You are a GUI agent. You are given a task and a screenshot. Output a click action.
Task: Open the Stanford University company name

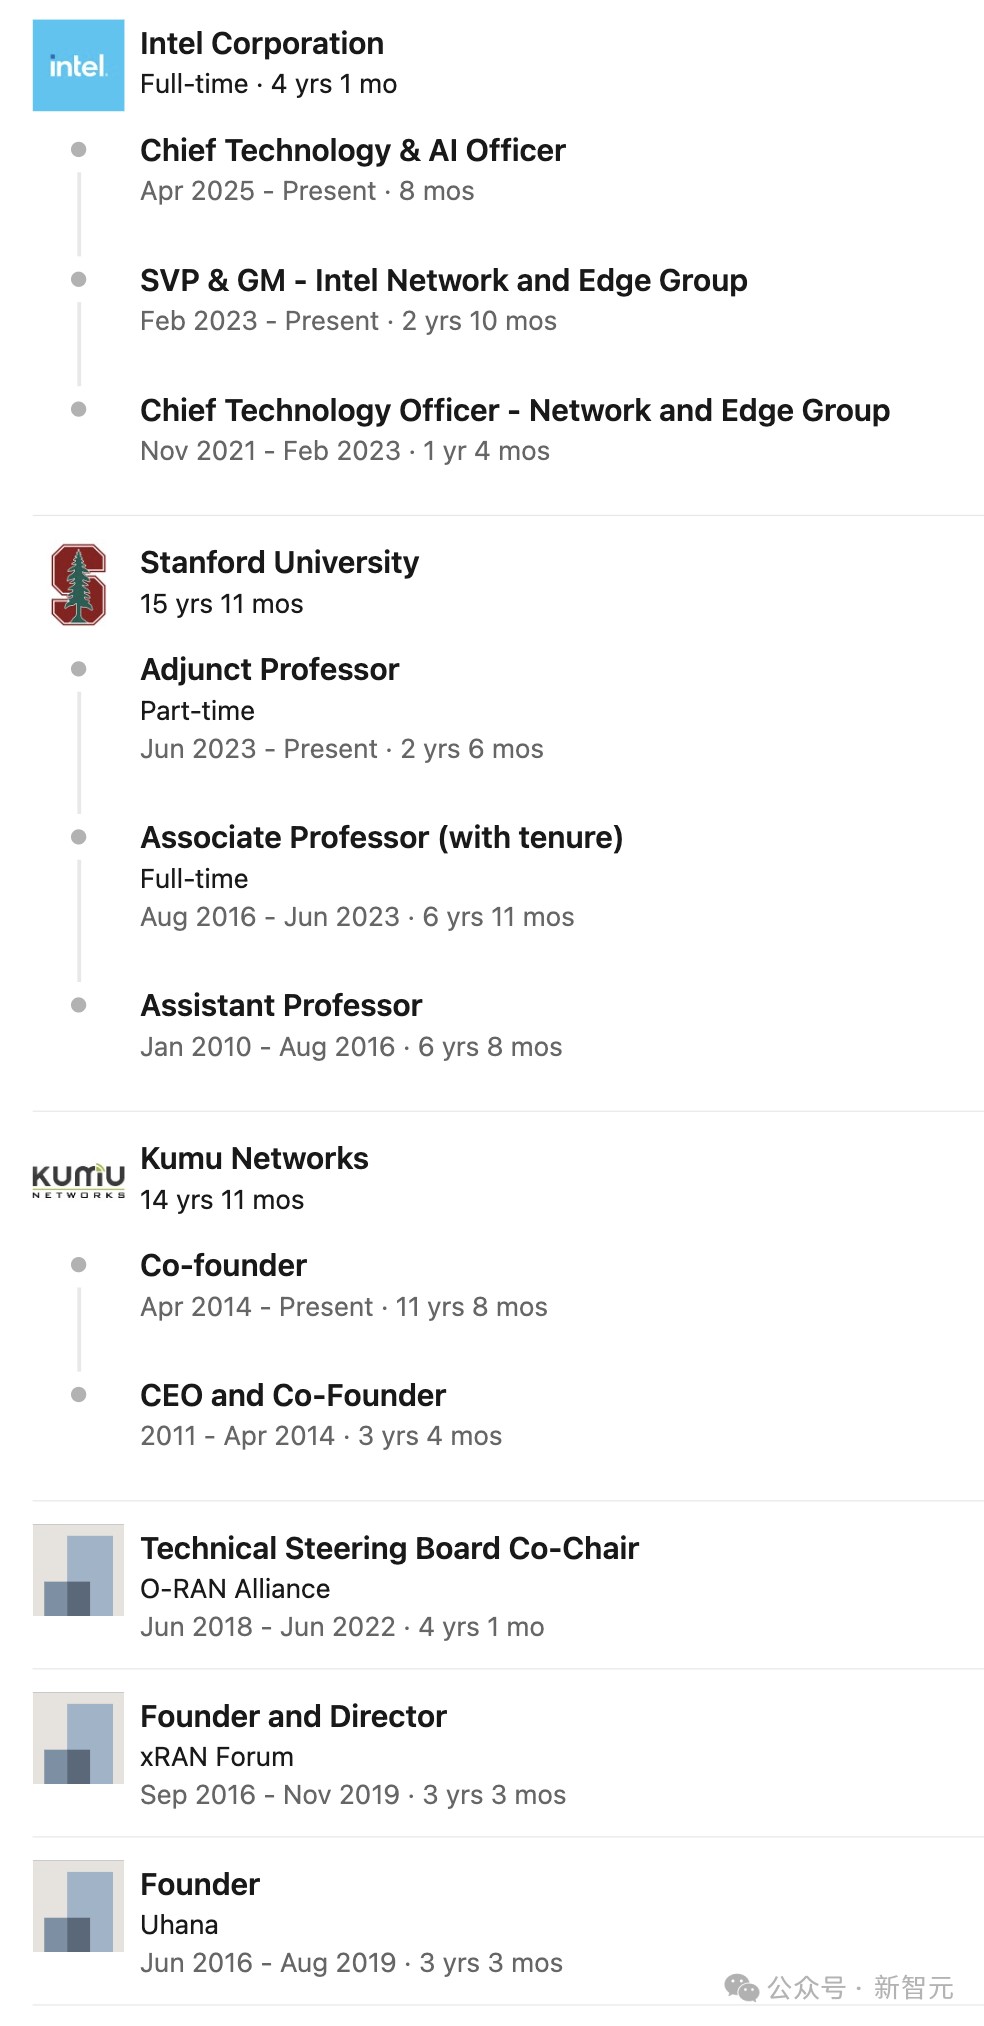(279, 563)
